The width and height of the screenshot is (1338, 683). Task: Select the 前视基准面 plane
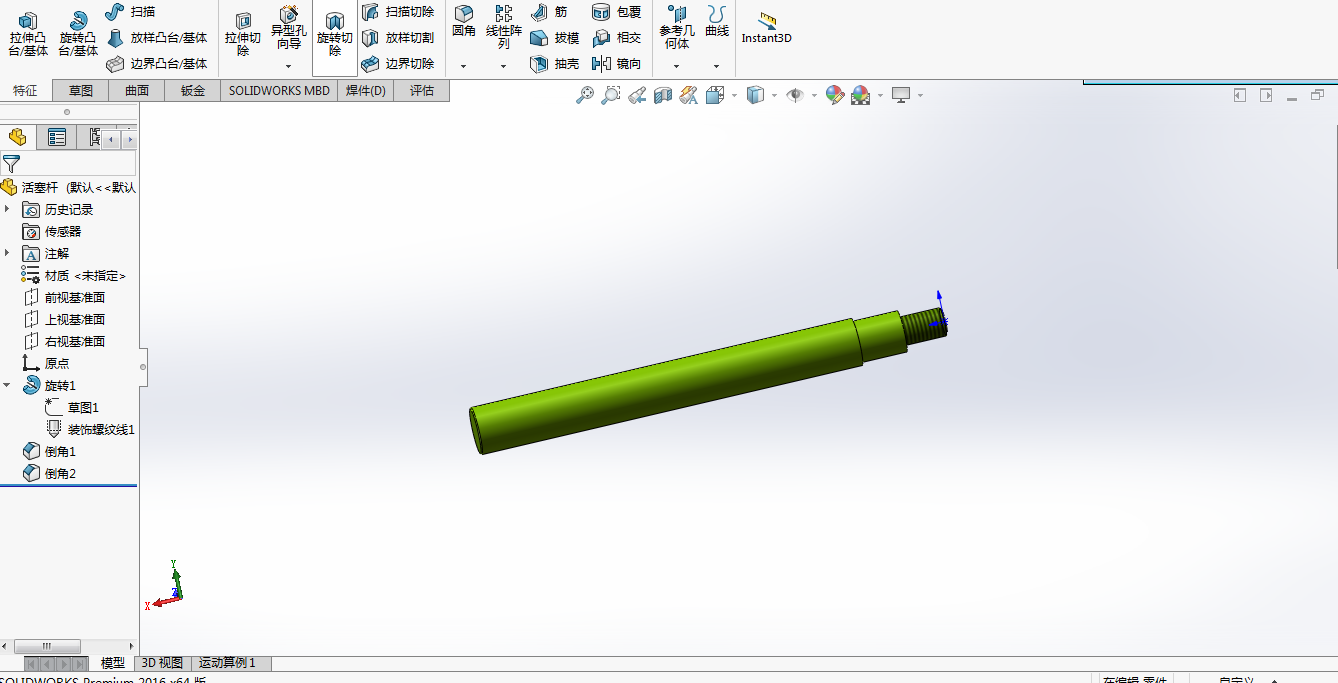click(x=64, y=297)
